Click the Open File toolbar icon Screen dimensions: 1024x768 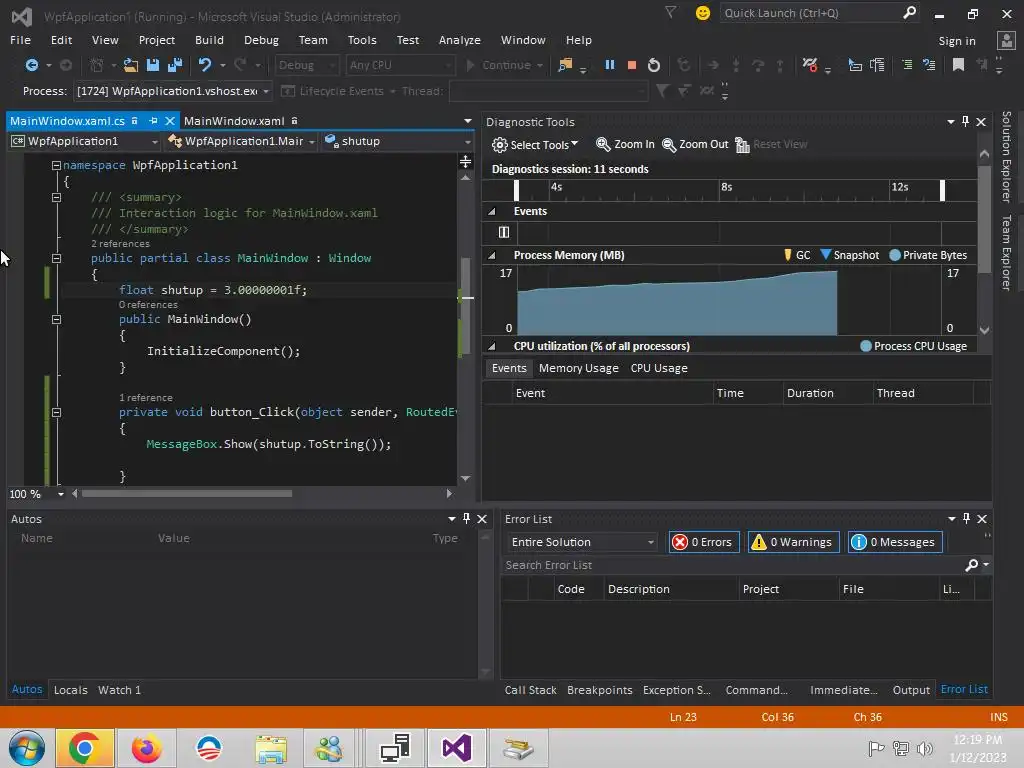point(131,65)
